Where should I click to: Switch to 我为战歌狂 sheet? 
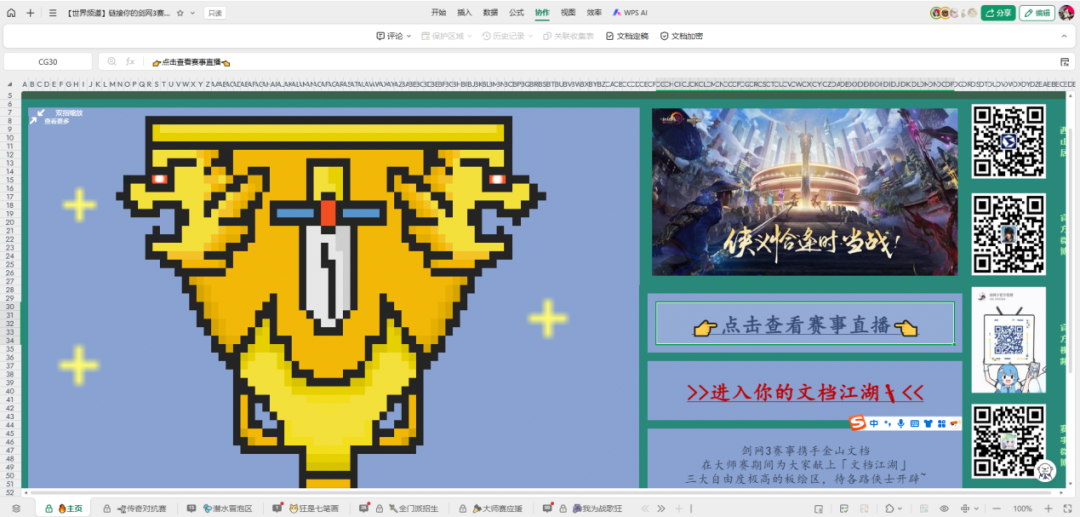coord(583,508)
